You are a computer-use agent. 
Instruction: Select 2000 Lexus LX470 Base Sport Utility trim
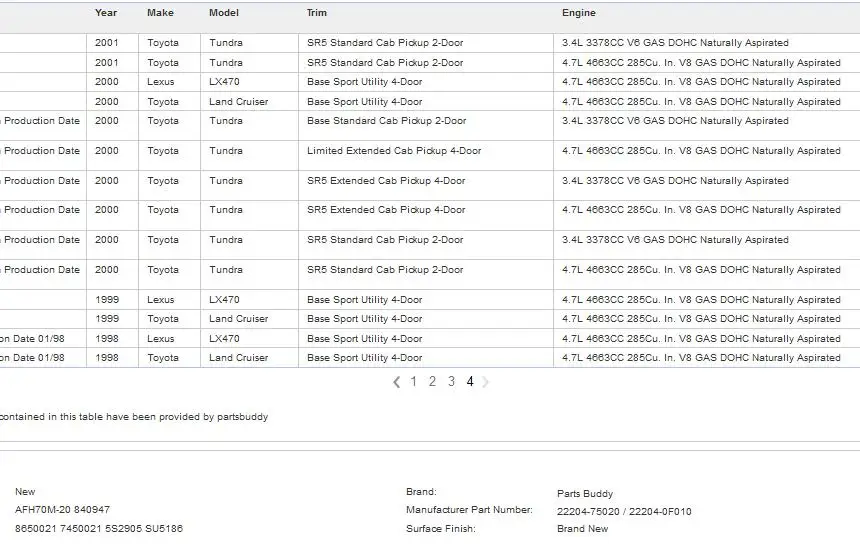(365, 82)
